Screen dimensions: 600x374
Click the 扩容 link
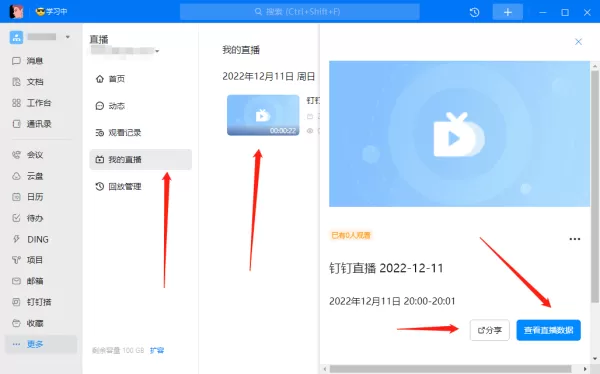pyautogui.click(x=157, y=350)
